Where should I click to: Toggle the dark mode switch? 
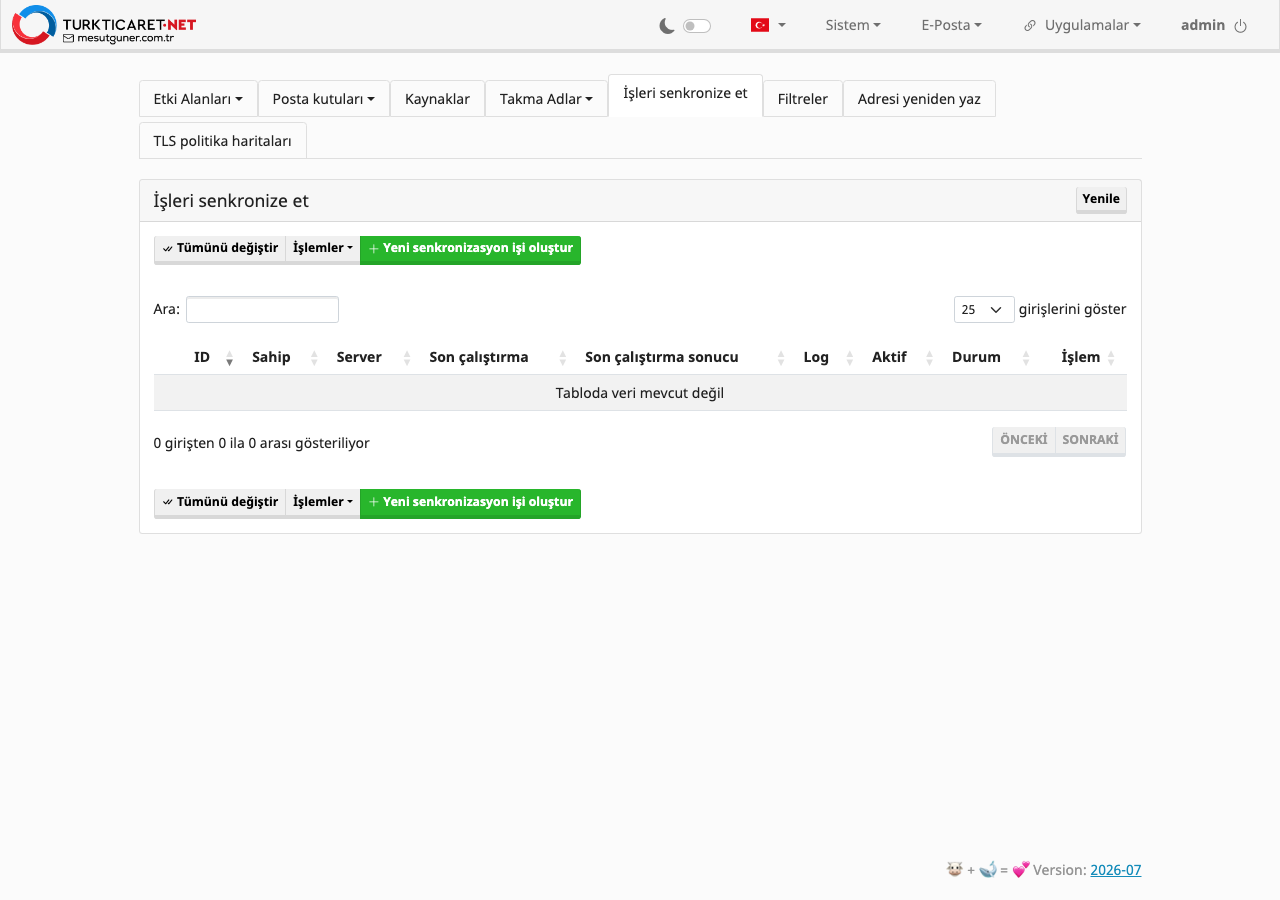(697, 26)
